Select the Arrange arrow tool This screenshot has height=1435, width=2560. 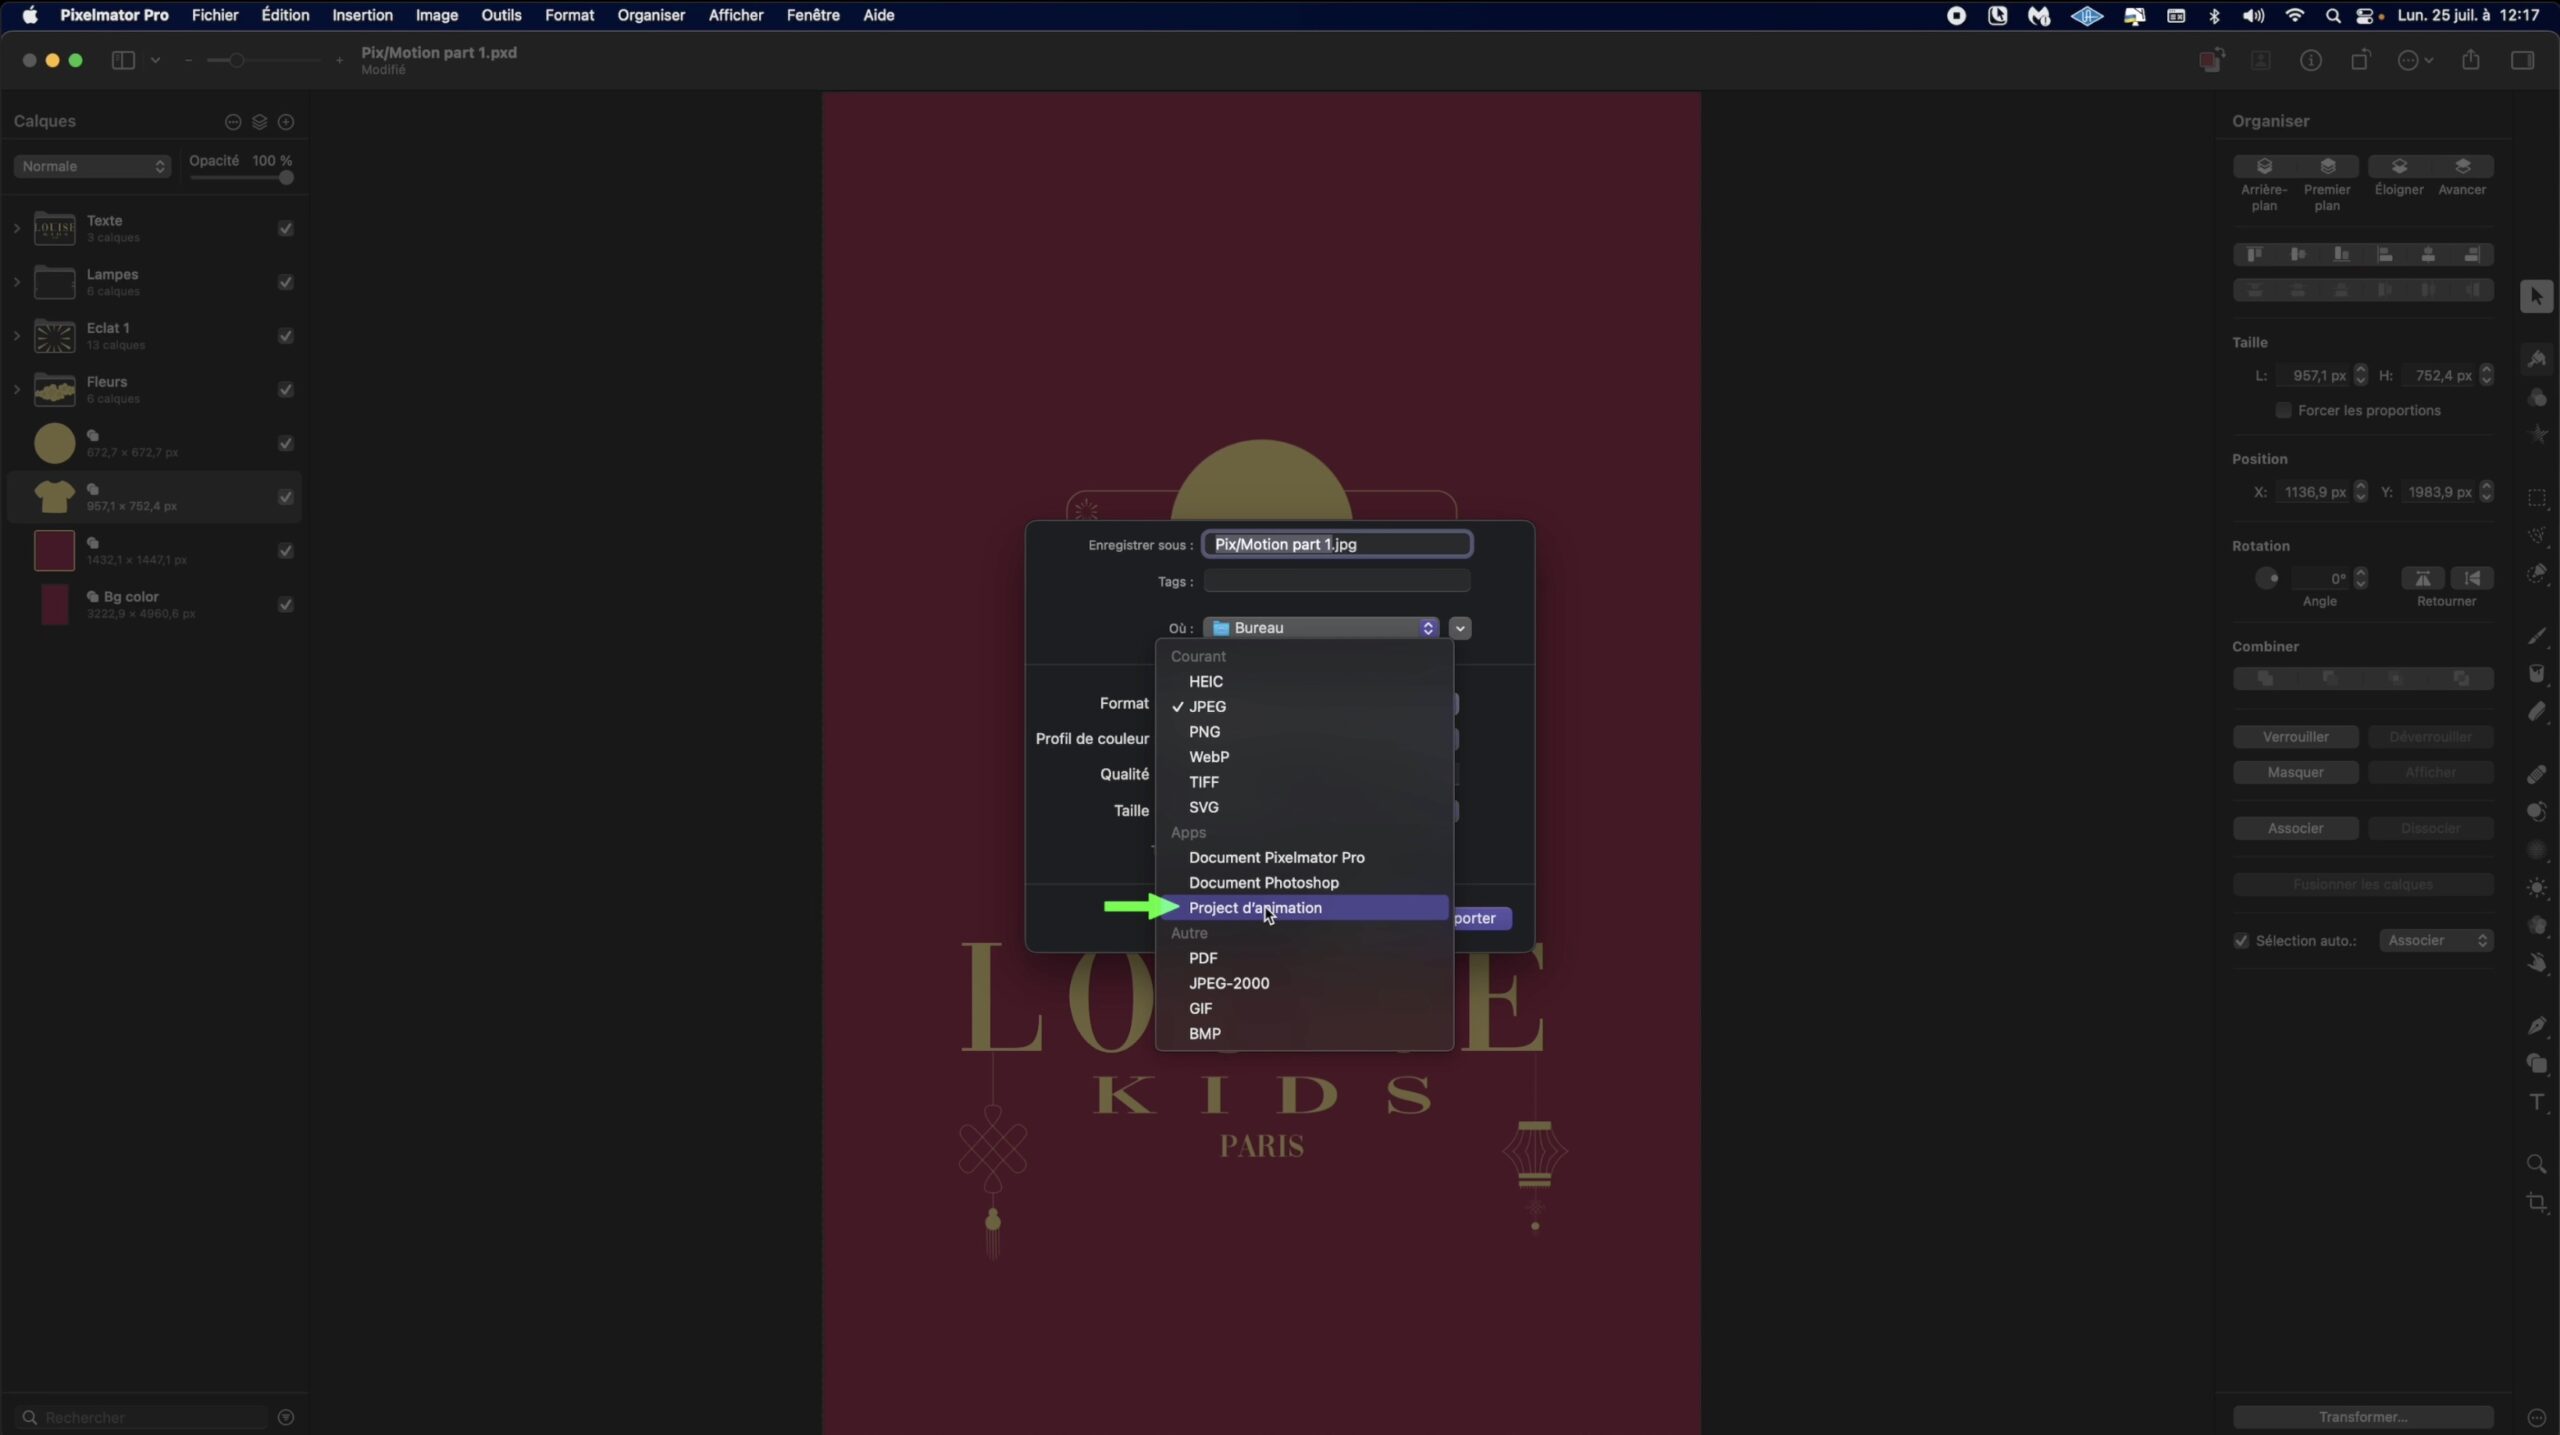[x=2537, y=297]
